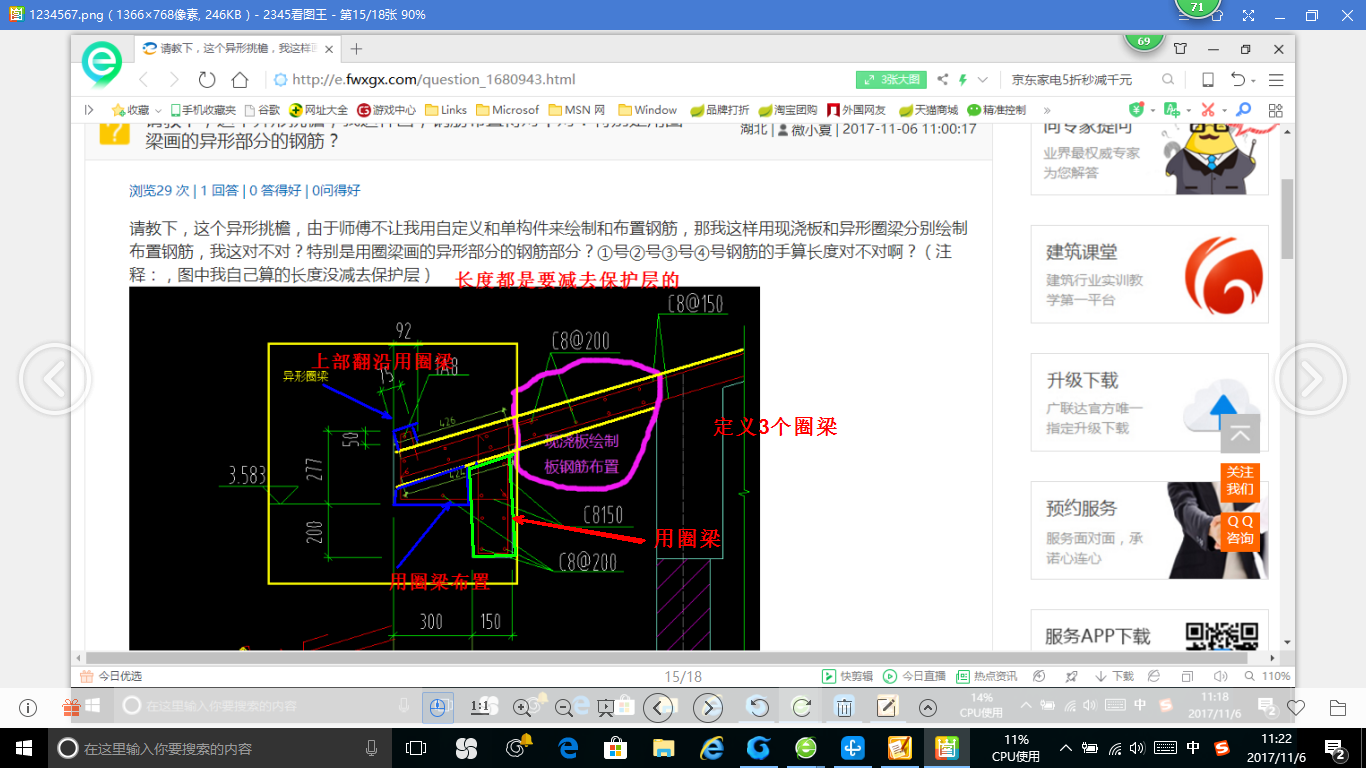Screen dimensions: 1366x768
Task: Expand undo-close-tab dropdown arrow
Action: click(x=1254, y=80)
